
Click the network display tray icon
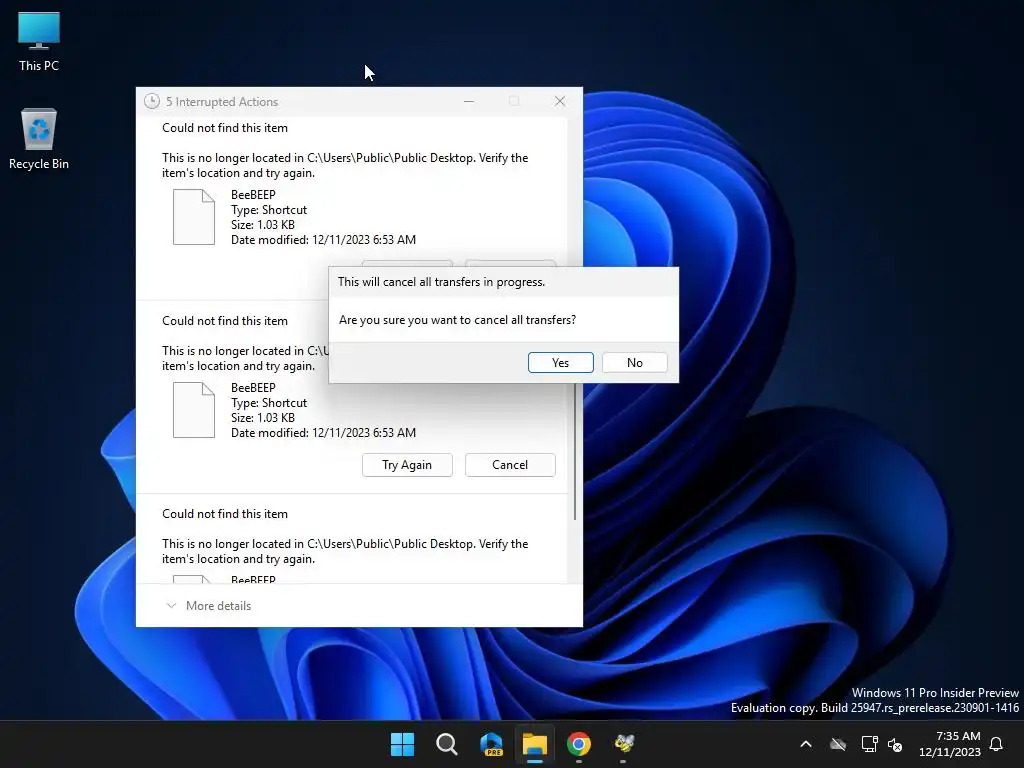coord(869,744)
